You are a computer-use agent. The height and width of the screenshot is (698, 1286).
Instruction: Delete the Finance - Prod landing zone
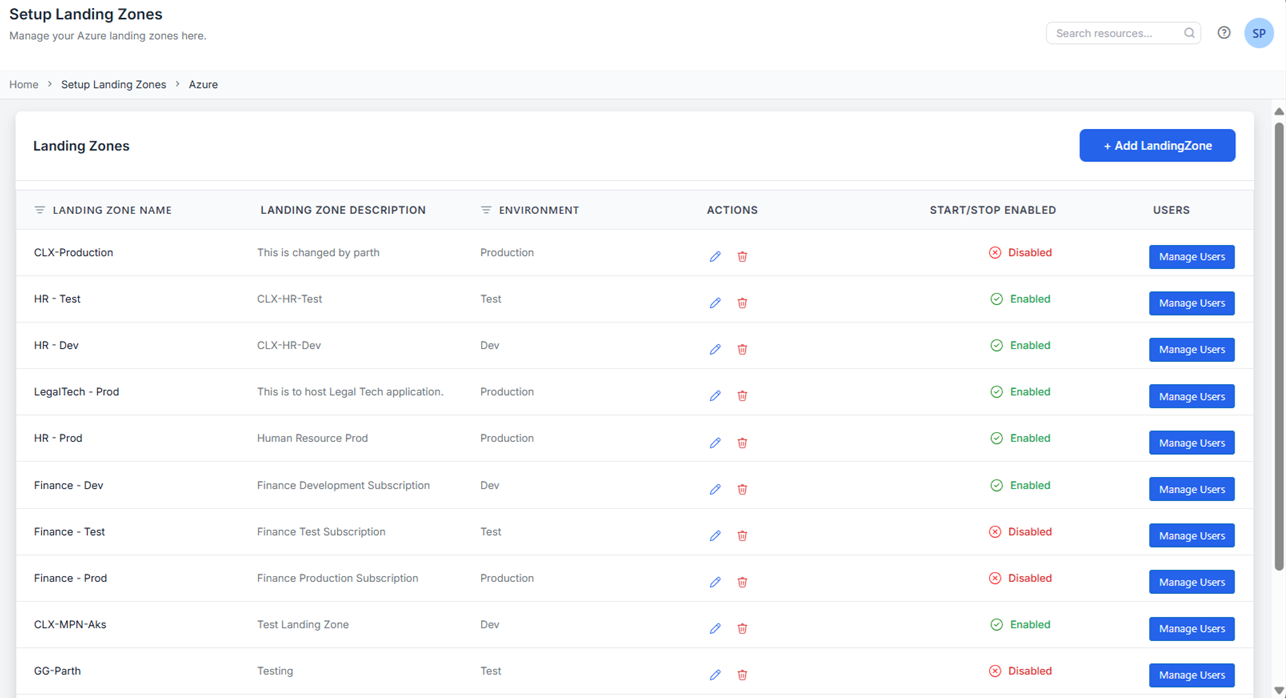tap(742, 582)
